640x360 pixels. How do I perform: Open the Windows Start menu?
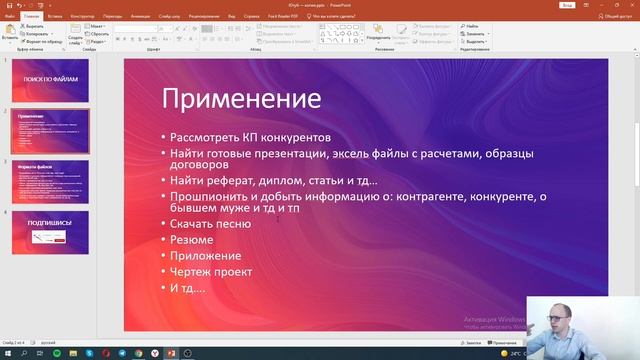[8, 353]
